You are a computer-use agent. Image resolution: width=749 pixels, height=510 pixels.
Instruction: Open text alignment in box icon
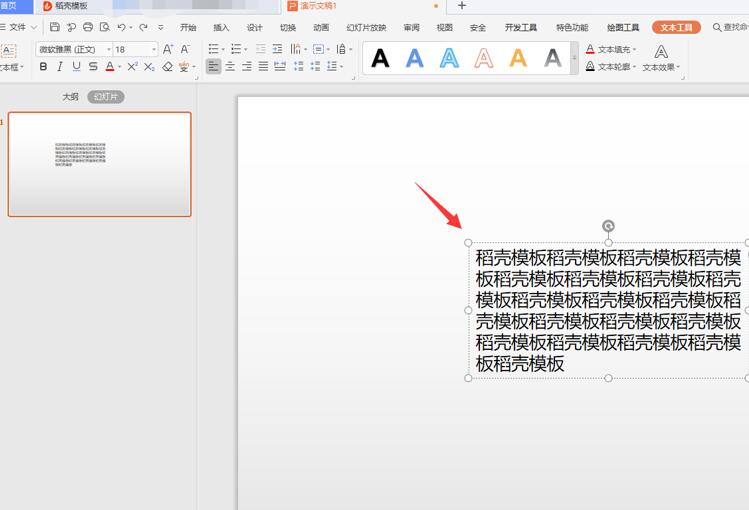(319, 49)
